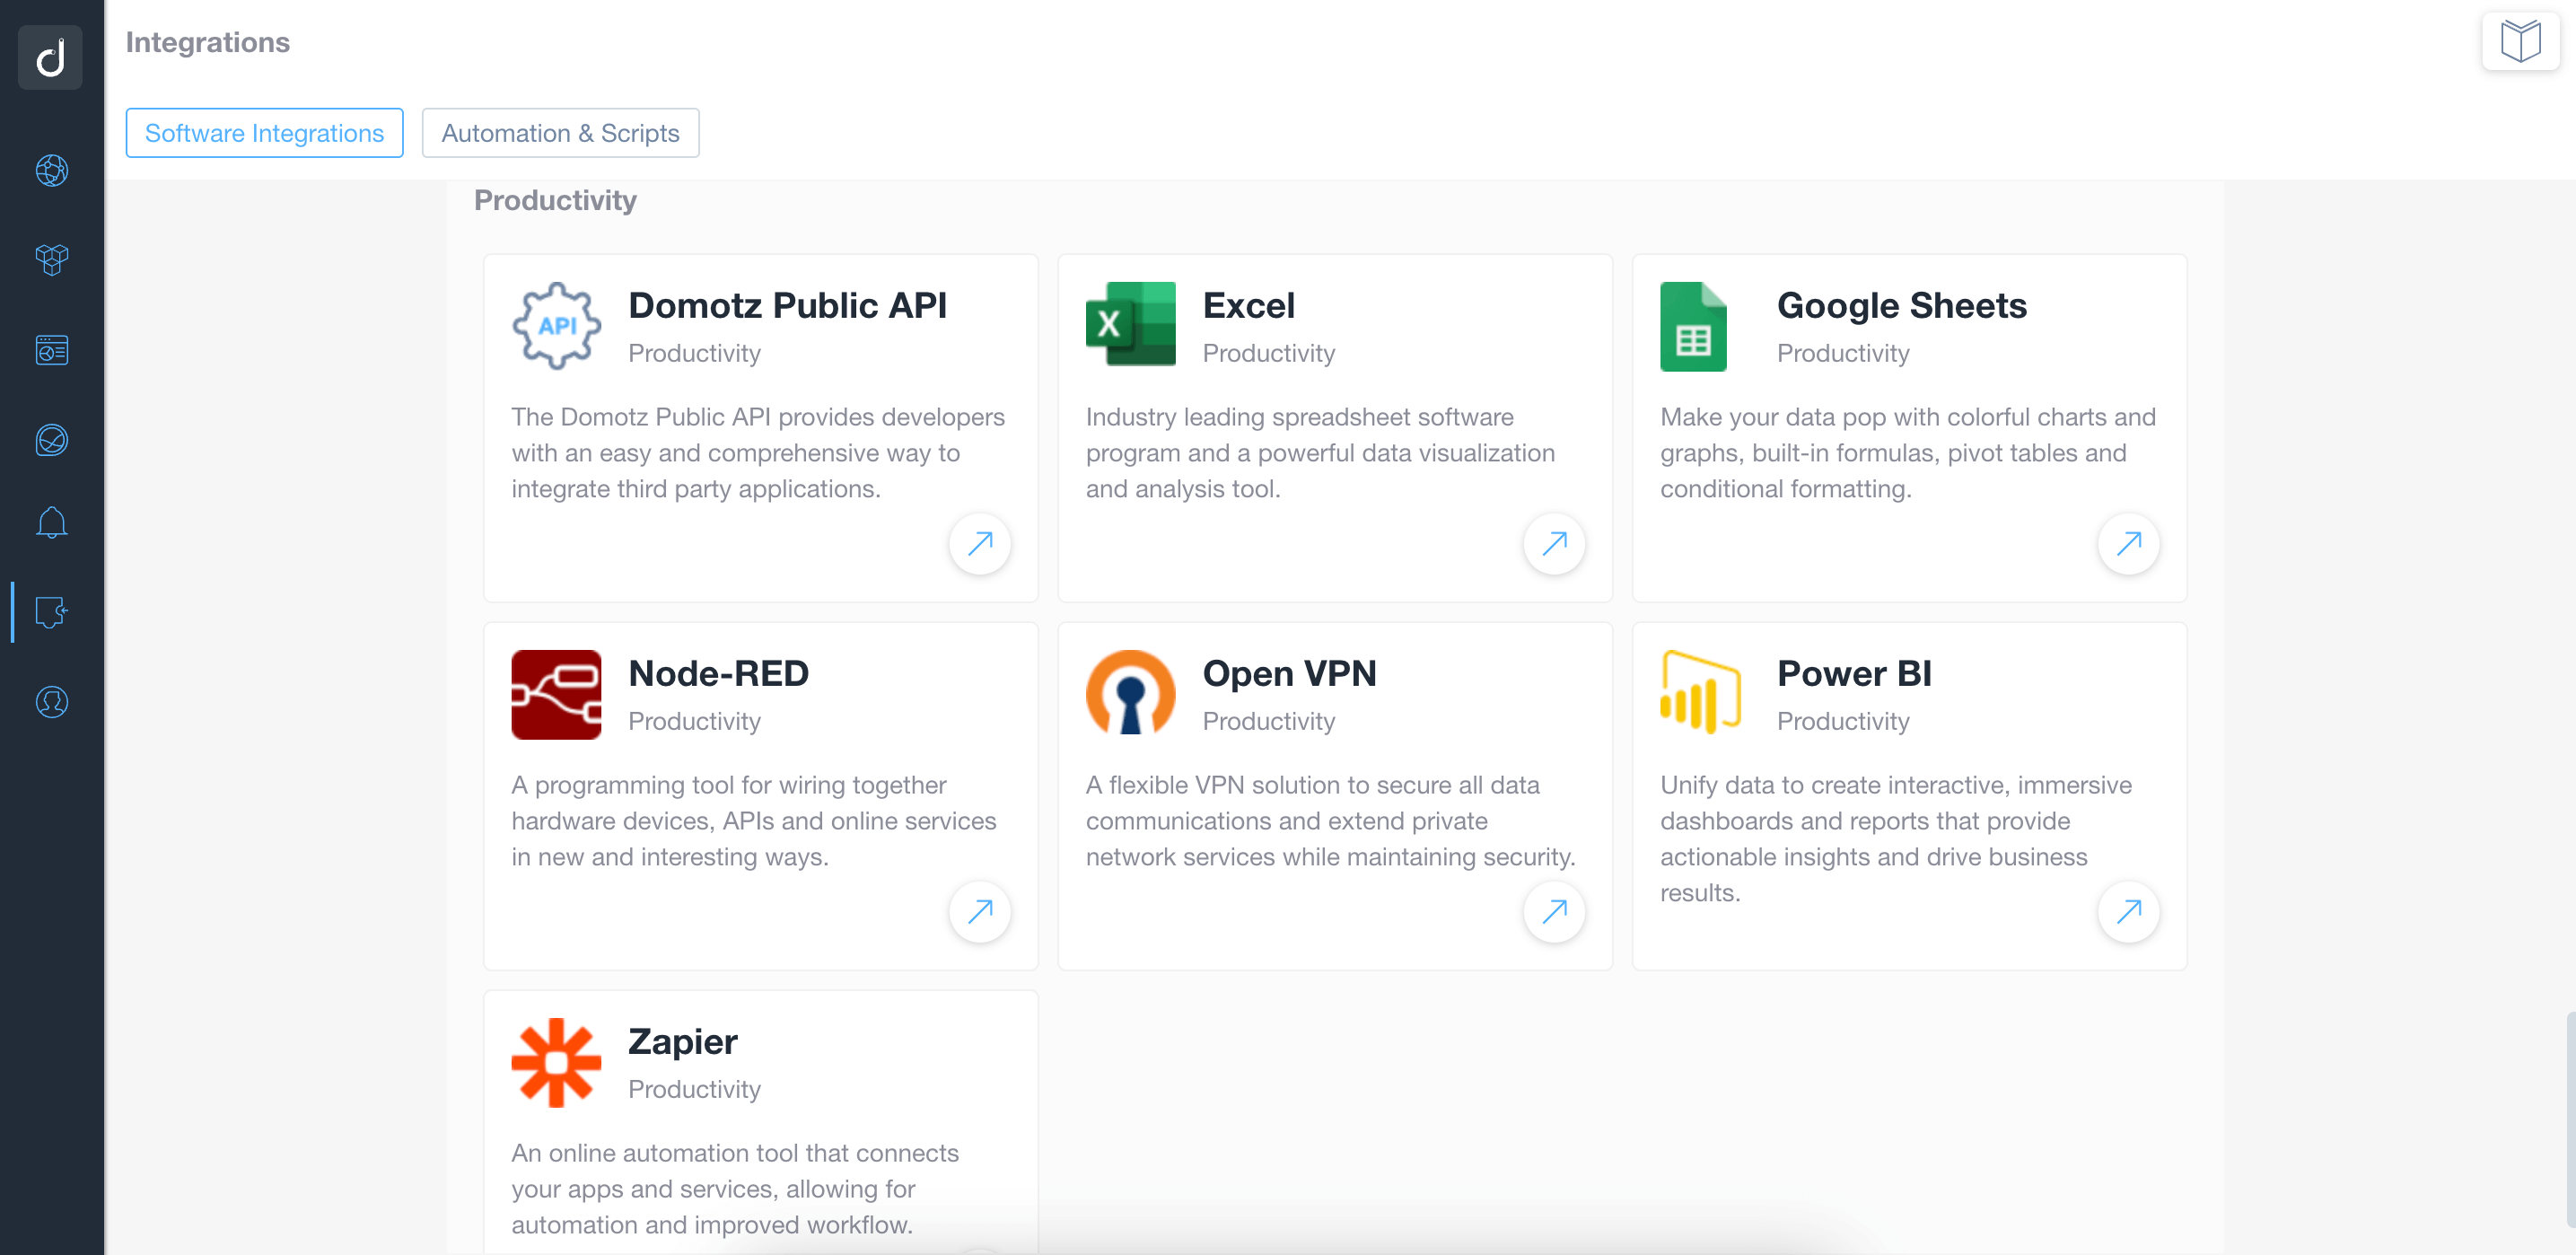The height and width of the screenshot is (1255, 2576).
Task: Switch to Automation & Scripts tab
Action: coord(560,133)
